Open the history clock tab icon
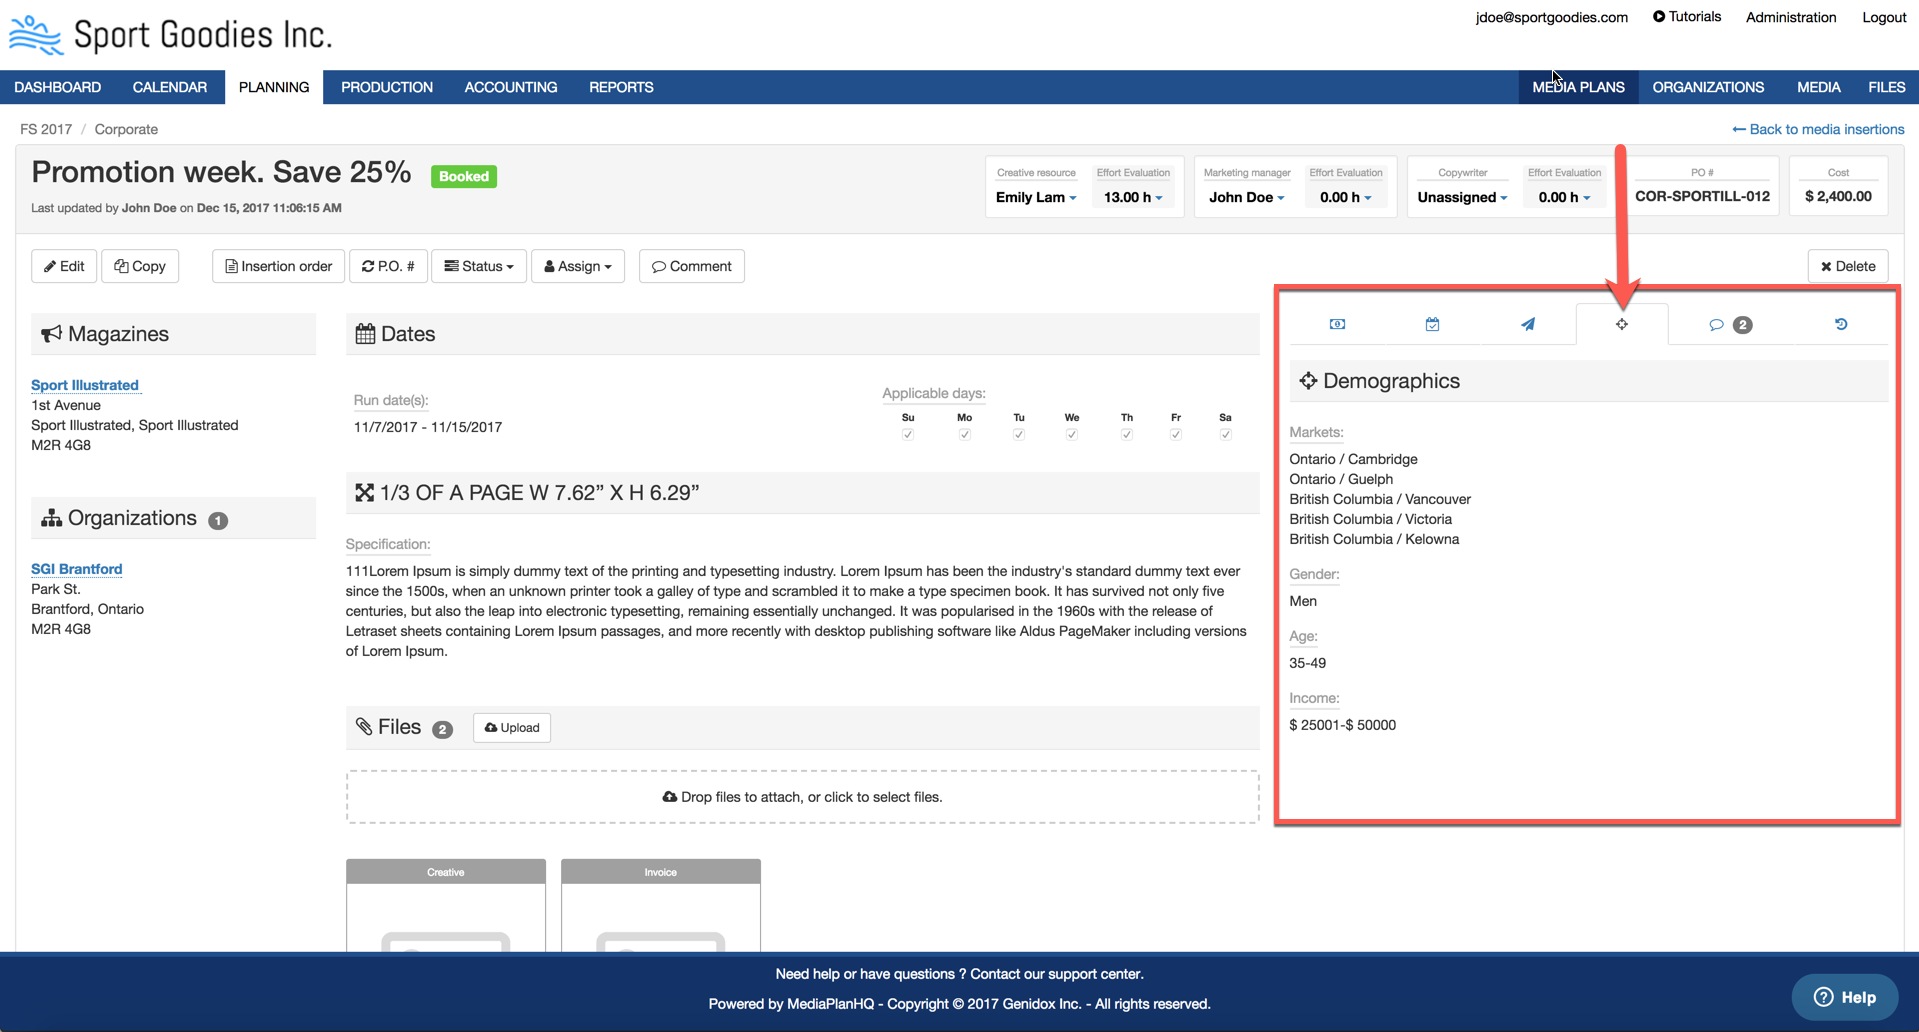The height and width of the screenshot is (1032, 1919). pos(1840,324)
